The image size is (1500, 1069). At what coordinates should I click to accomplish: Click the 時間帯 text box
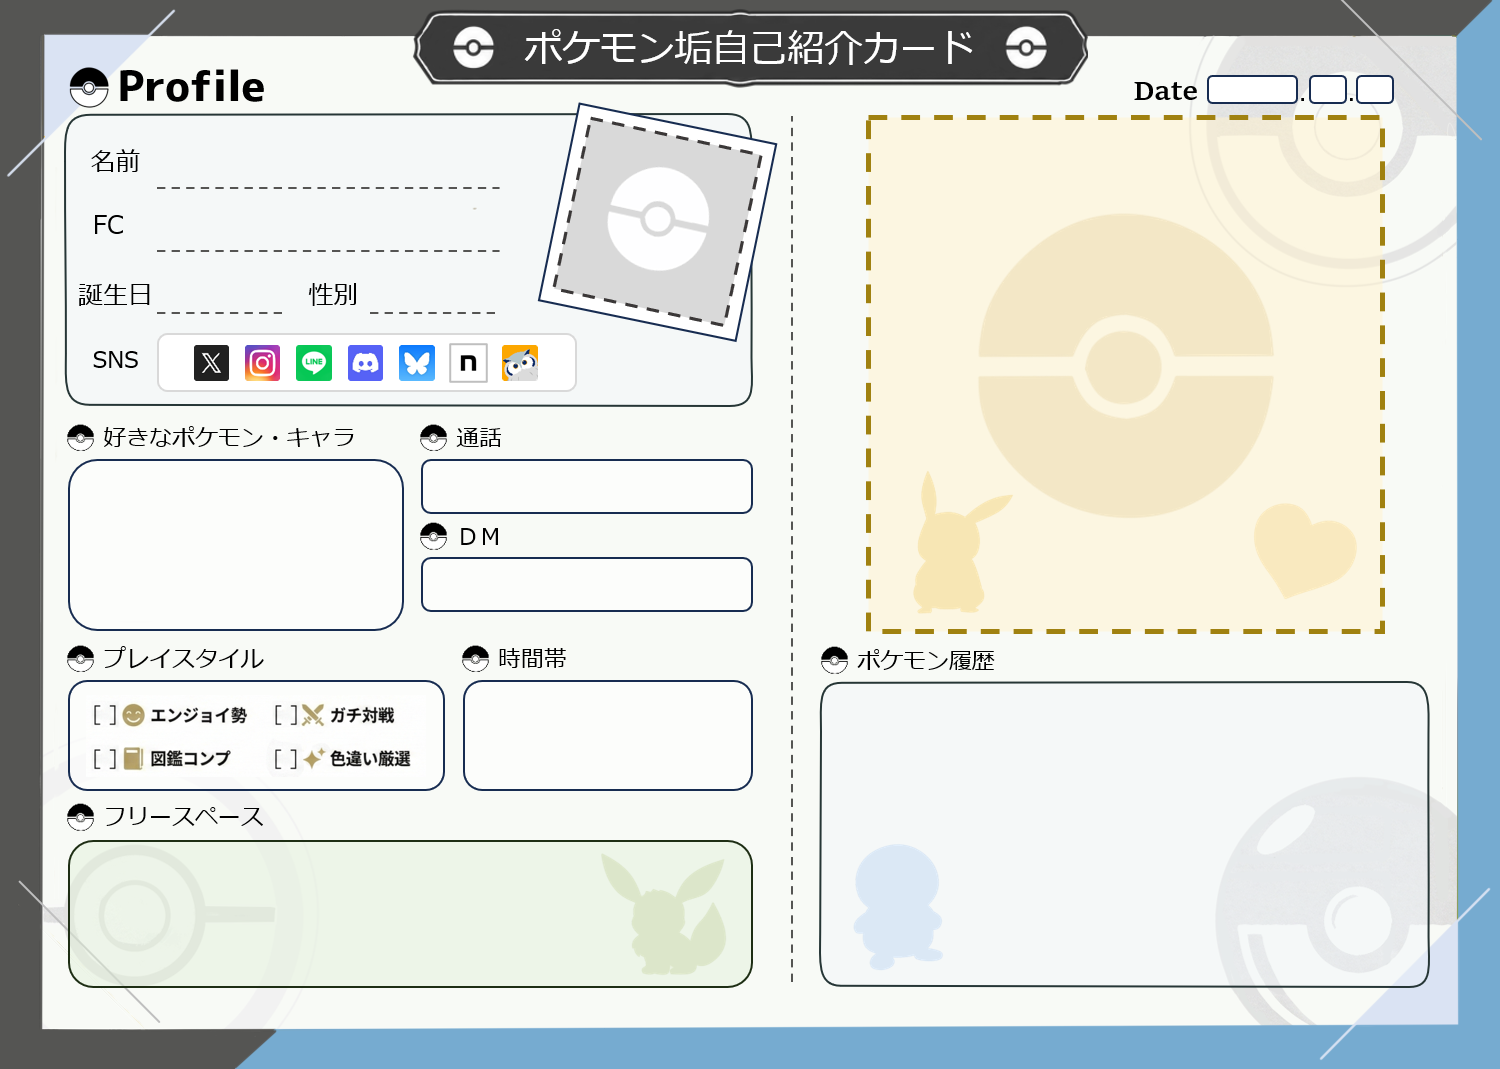point(608,736)
